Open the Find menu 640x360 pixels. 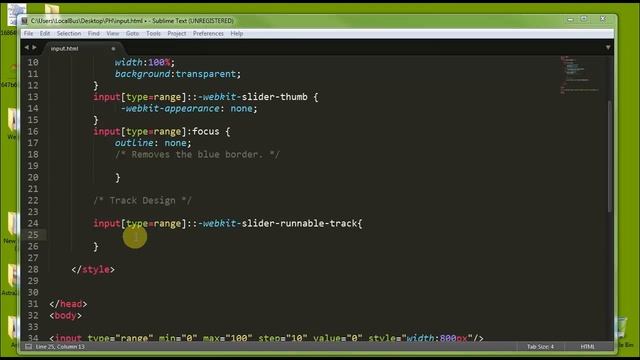[93, 33]
